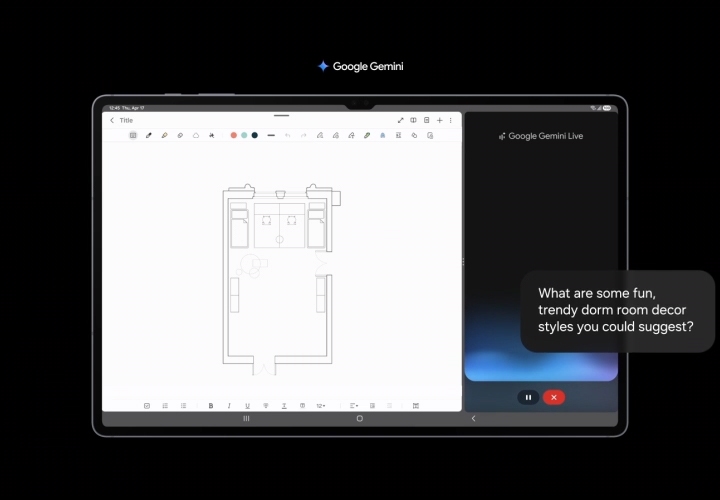Open the three-dot more options menu
The width and height of the screenshot is (720, 500).
click(450, 120)
